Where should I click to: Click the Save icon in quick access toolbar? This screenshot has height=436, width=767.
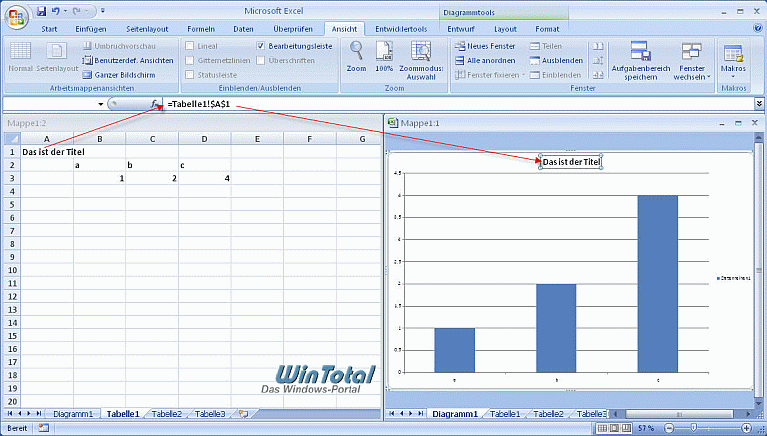pos(41,10)
